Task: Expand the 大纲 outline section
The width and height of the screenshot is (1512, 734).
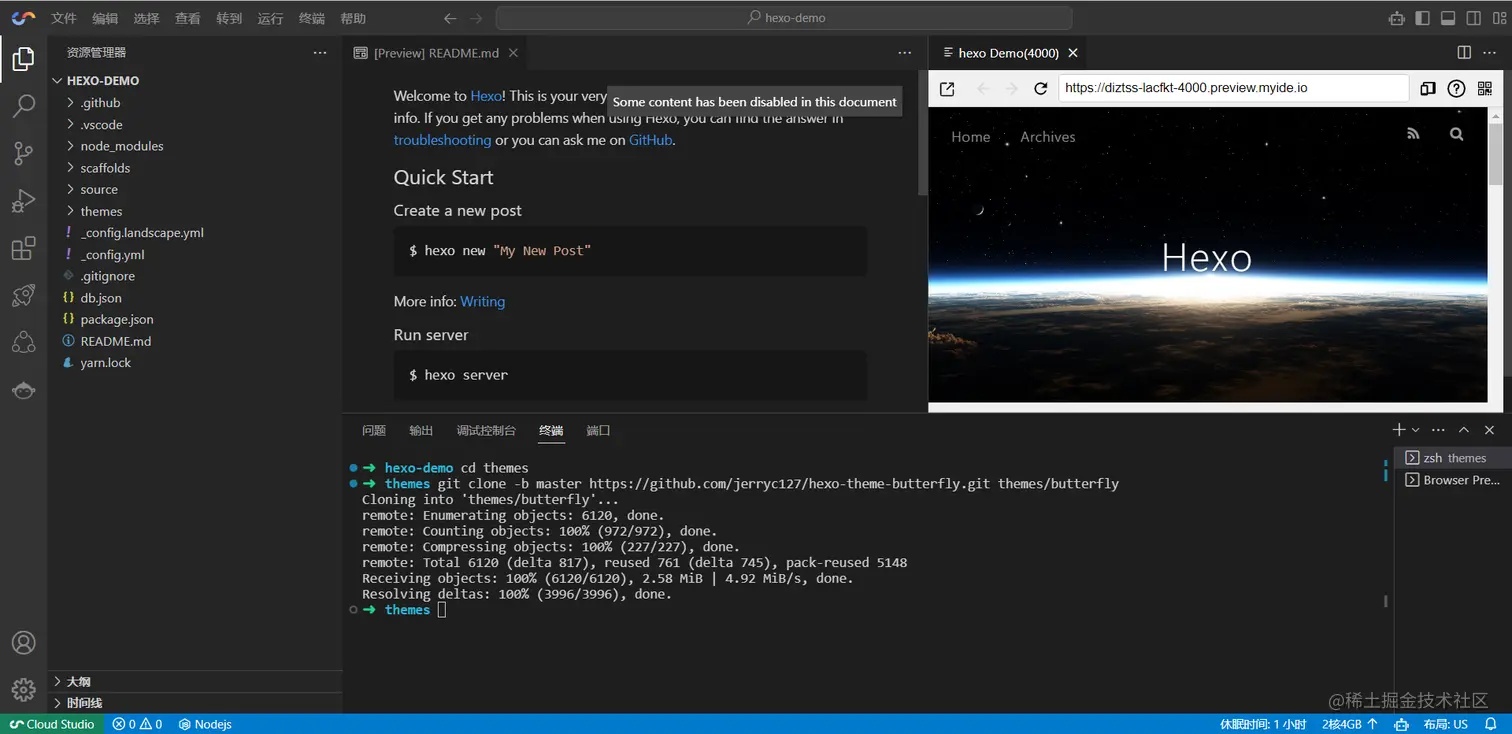Action: tap(195, 681)
